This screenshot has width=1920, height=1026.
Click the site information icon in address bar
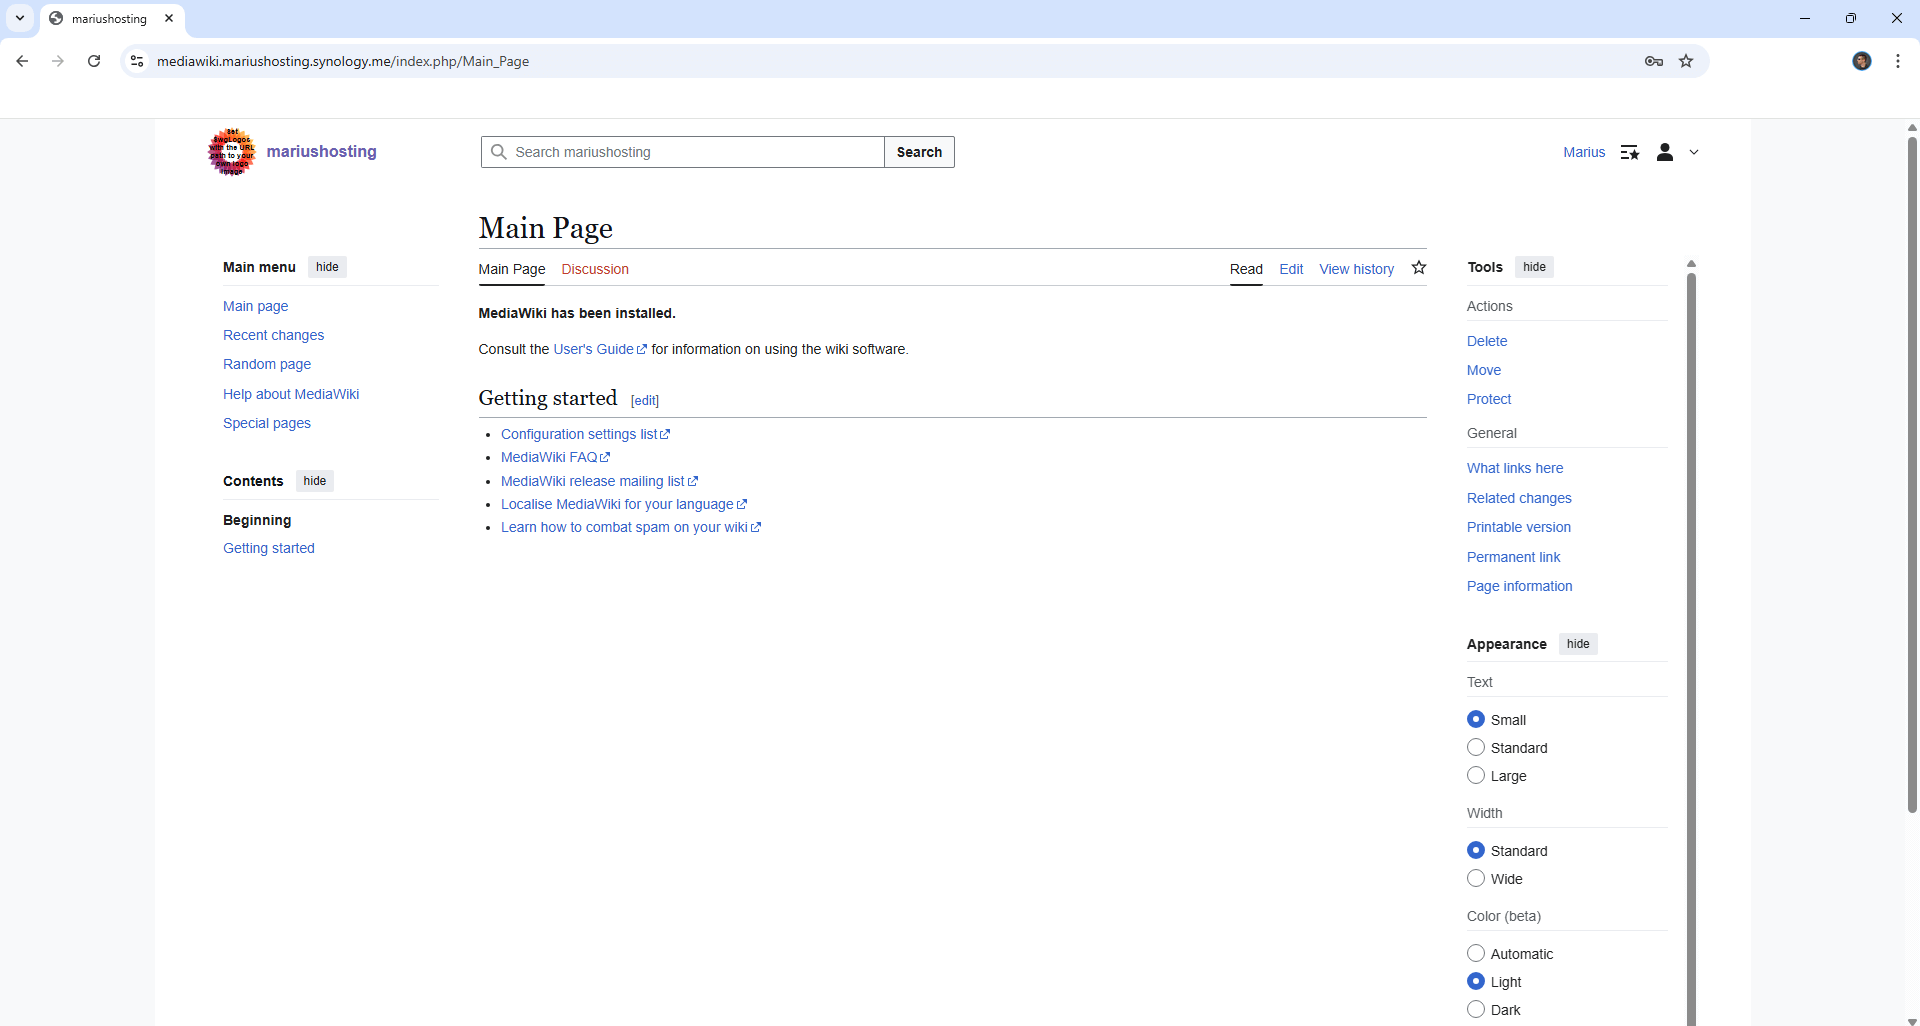coord(138,61)
